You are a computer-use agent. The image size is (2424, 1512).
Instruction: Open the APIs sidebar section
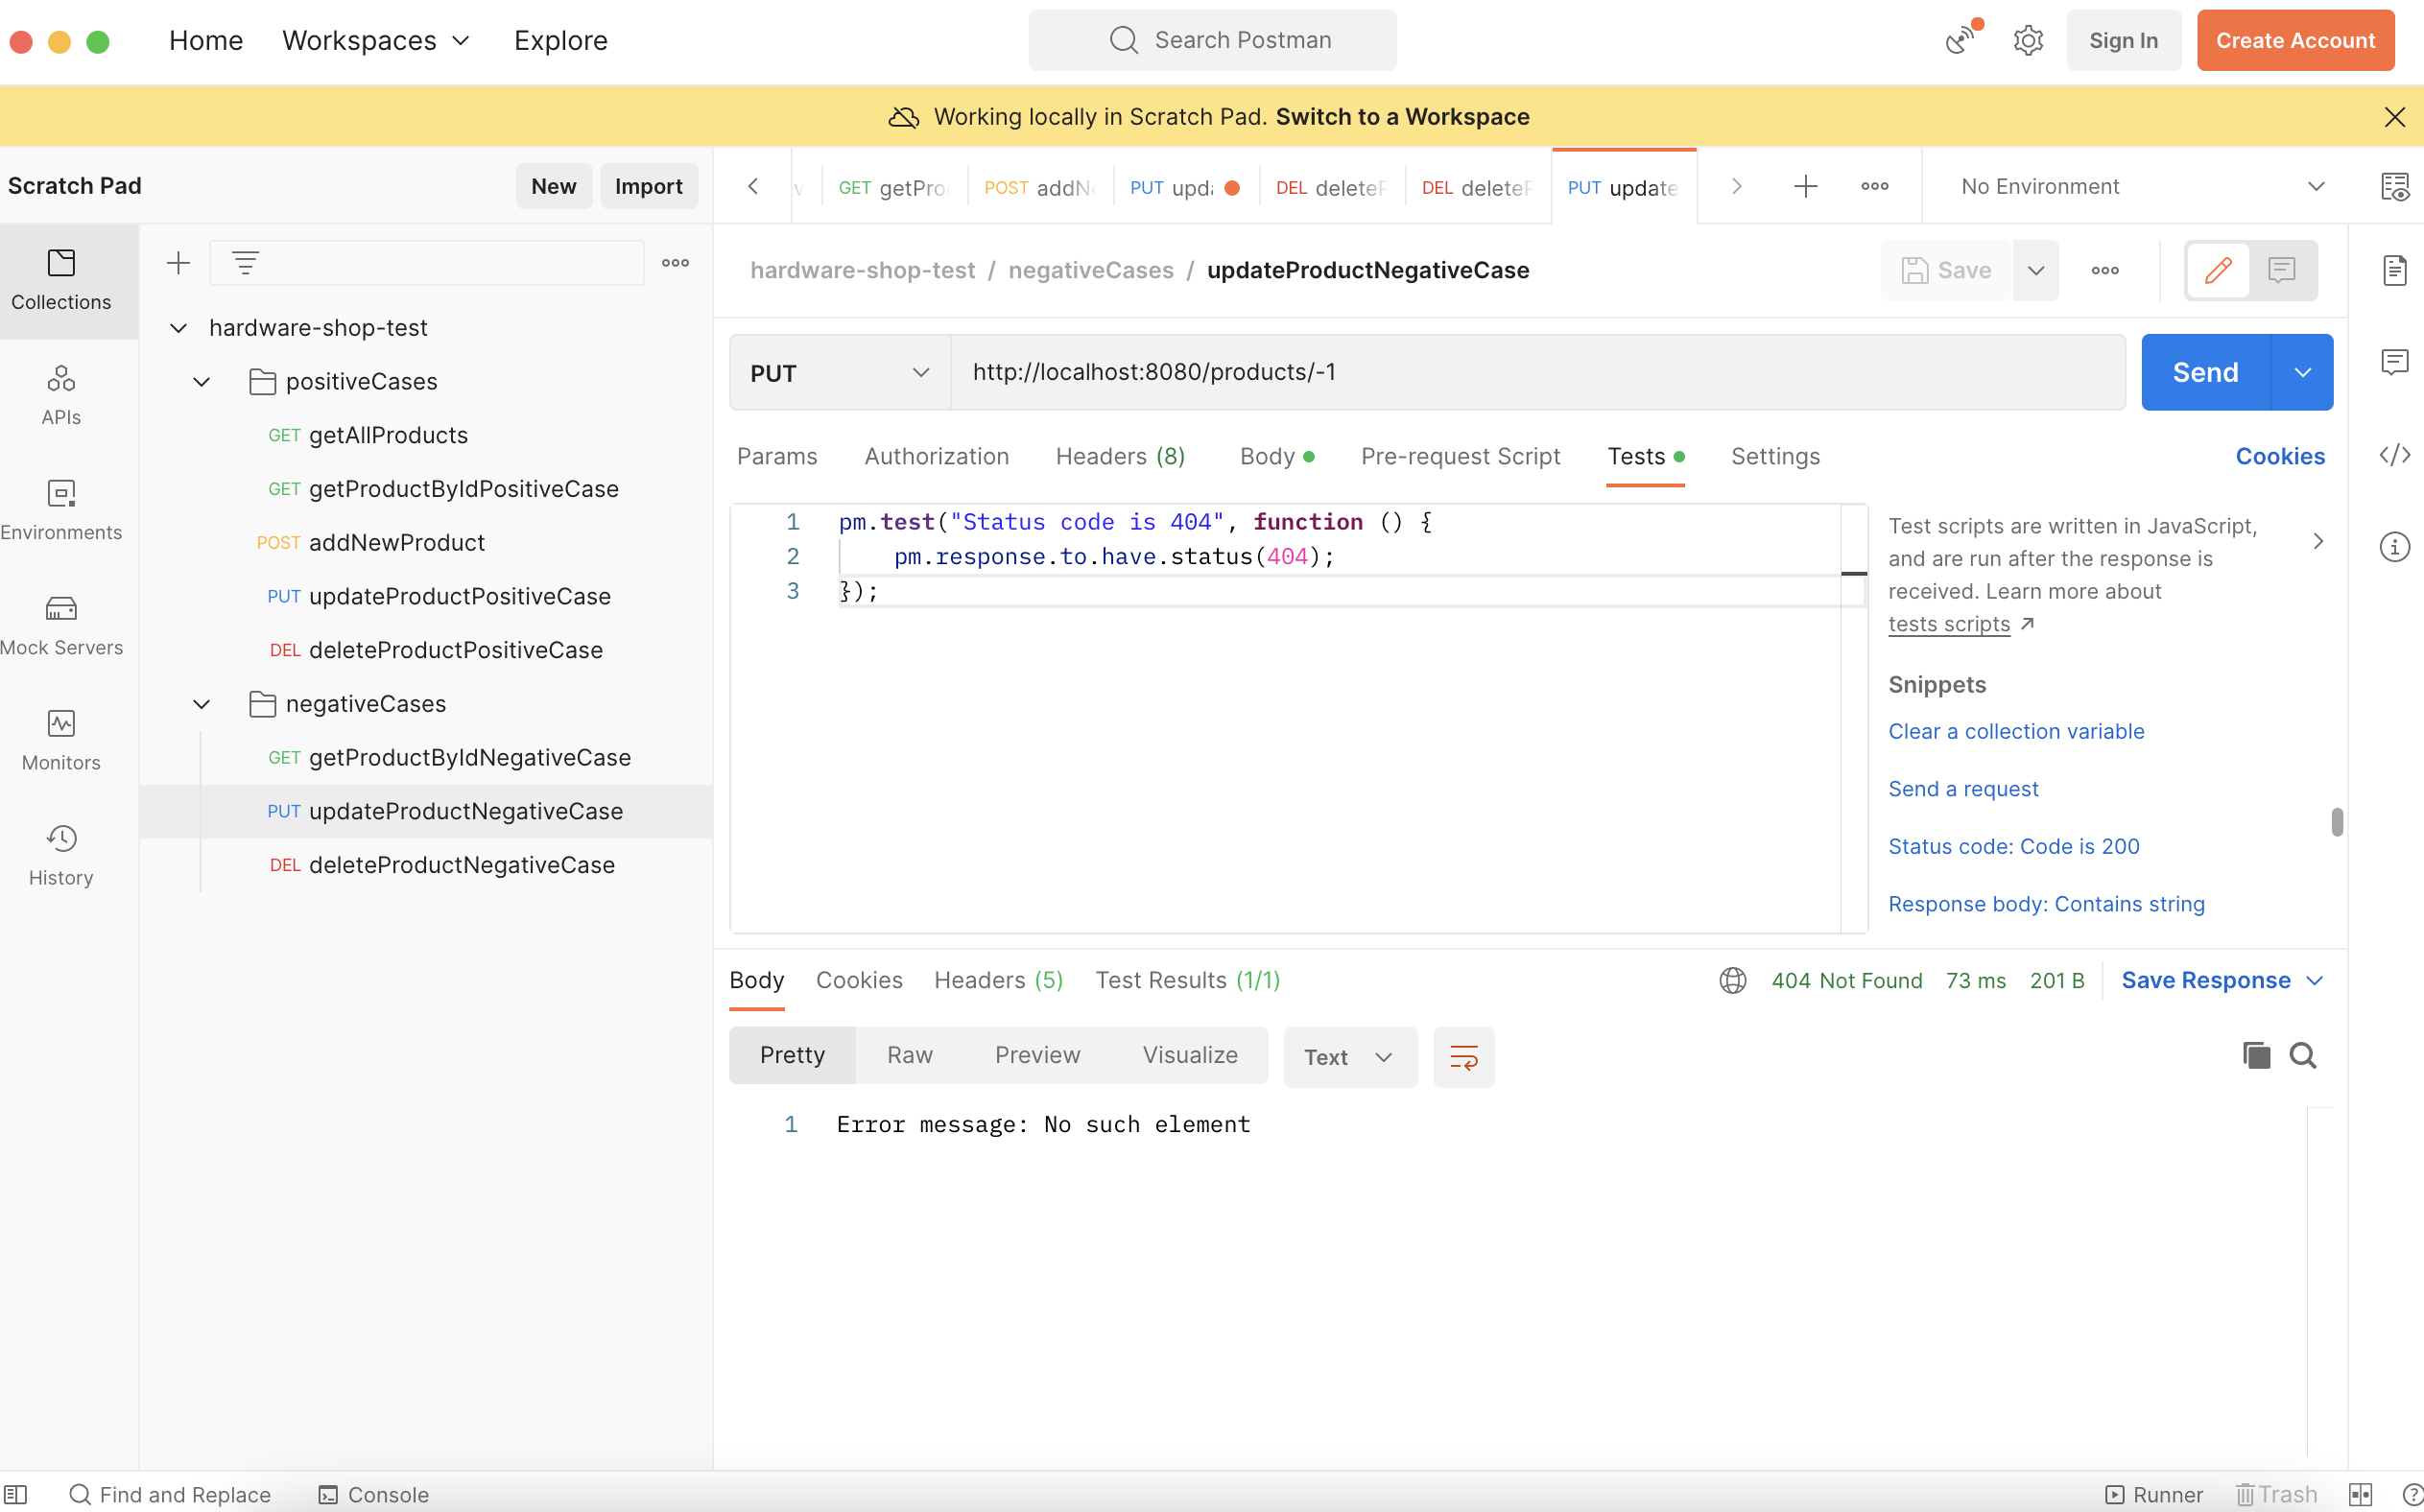tap(61, 395)
